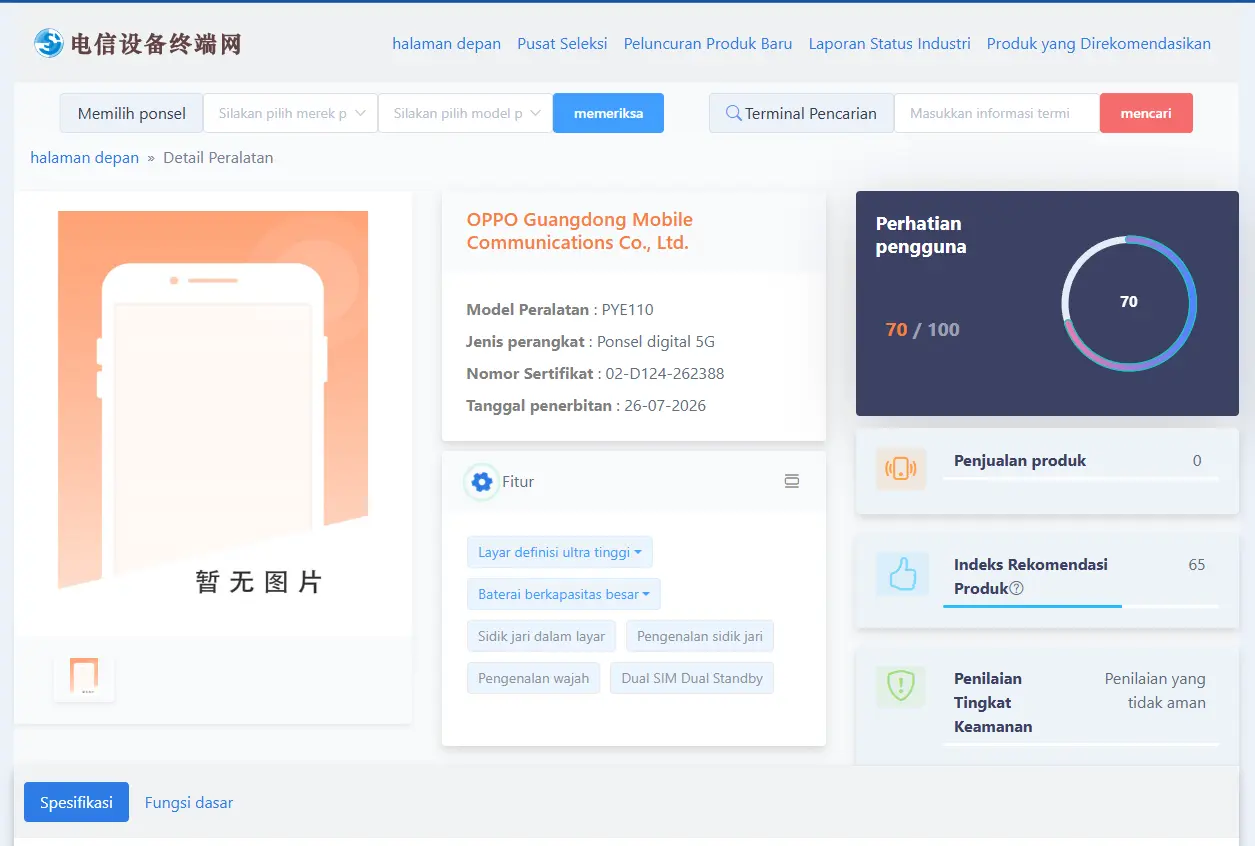Click the blue gear Fitur icon
Image resolution: width=1255 pixels, height=846 pixels.
[482, 482]
